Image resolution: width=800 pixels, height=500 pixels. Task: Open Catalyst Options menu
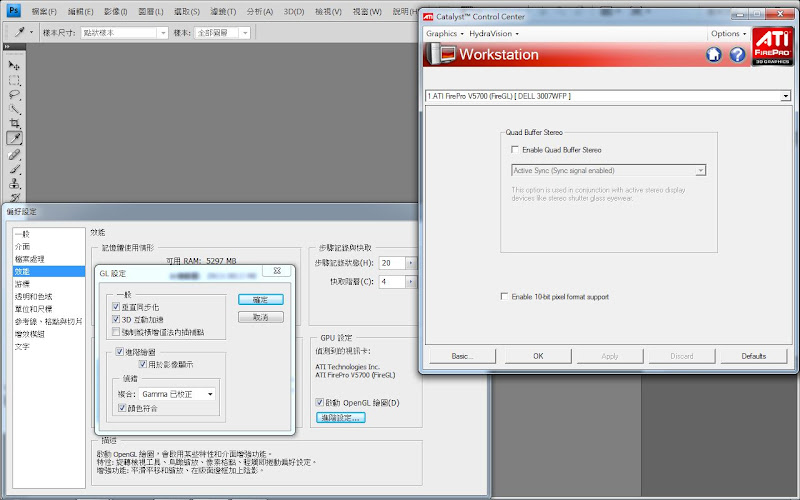click(x=728, y=34)
